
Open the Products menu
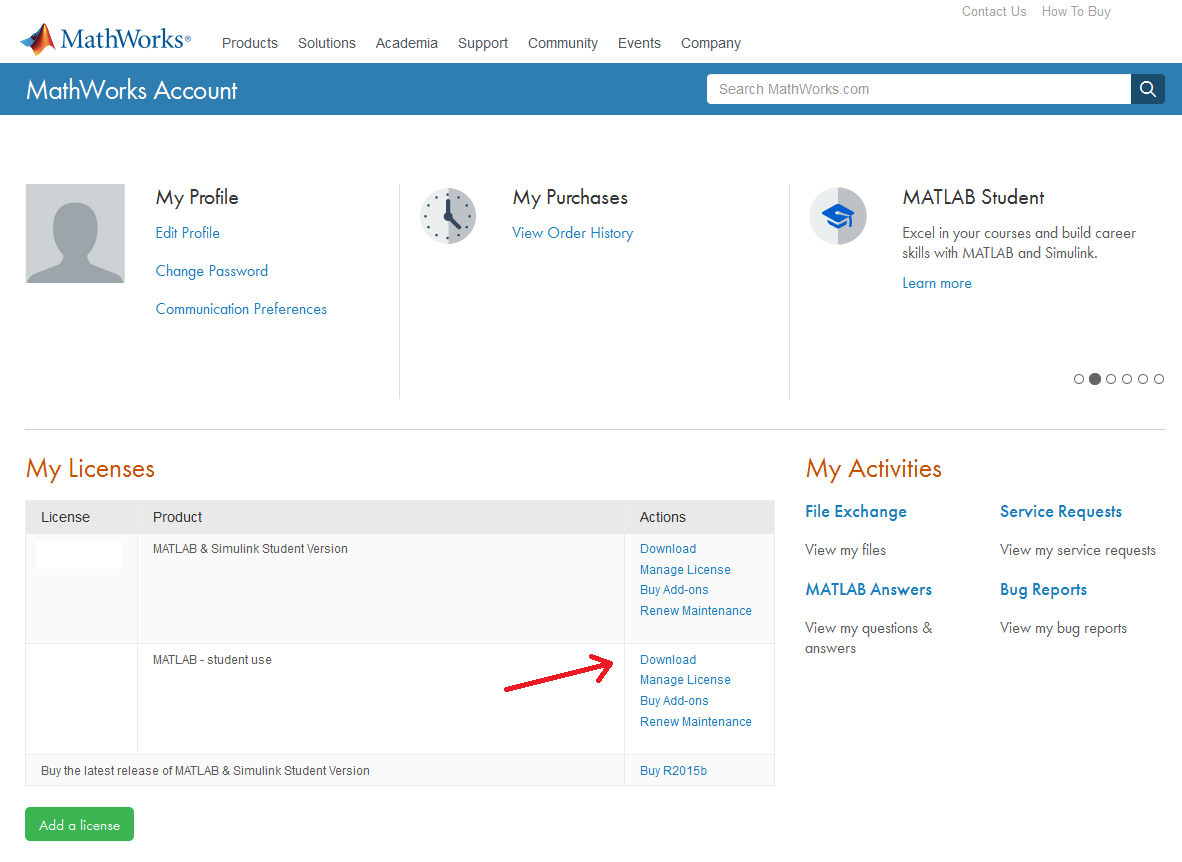pos(249,43)
